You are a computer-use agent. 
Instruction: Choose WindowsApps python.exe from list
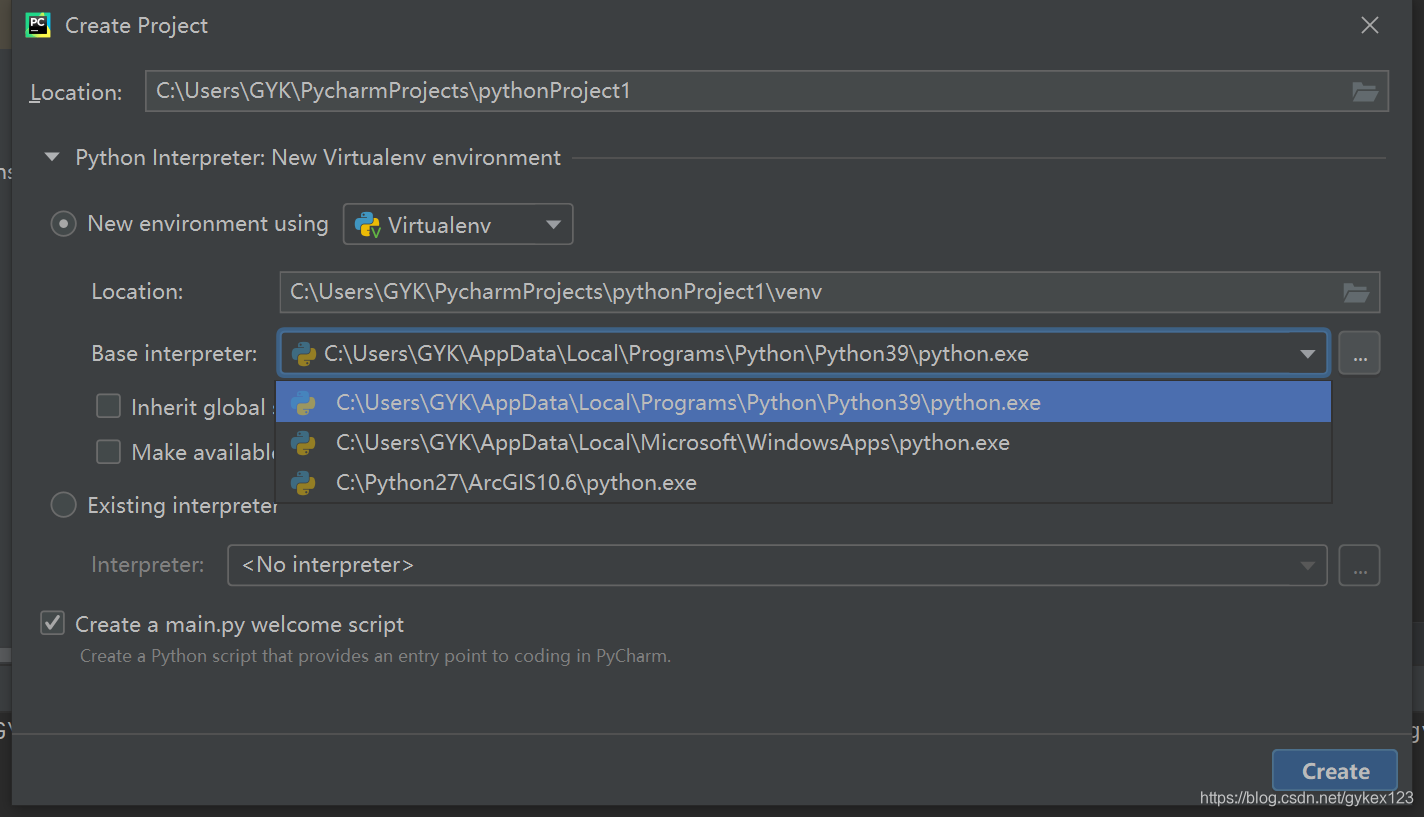tap(804, 443)
